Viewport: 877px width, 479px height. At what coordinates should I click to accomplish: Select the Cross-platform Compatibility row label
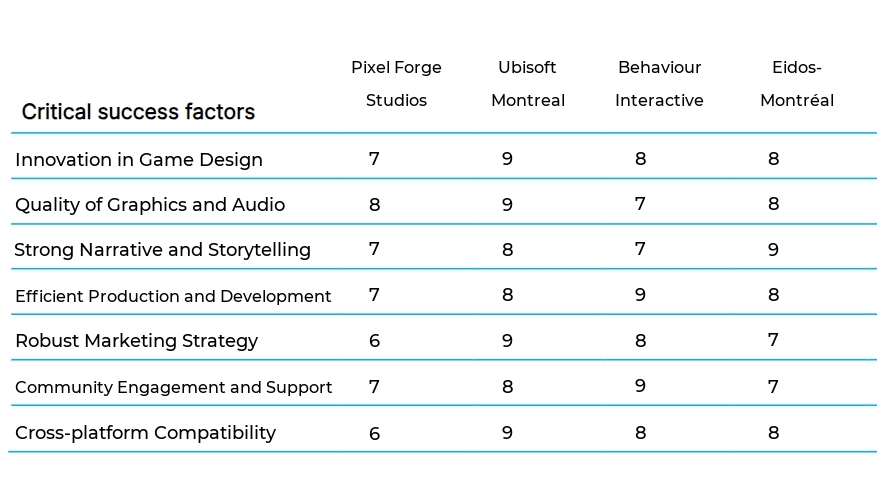(x=145, y=433)
